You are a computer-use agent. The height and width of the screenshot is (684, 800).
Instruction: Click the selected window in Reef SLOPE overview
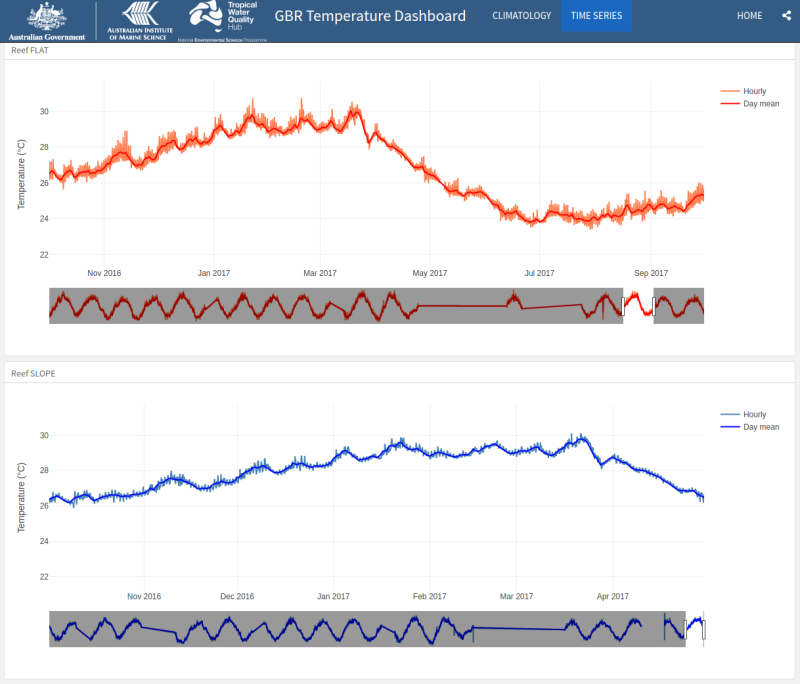(x=694, y=629)
